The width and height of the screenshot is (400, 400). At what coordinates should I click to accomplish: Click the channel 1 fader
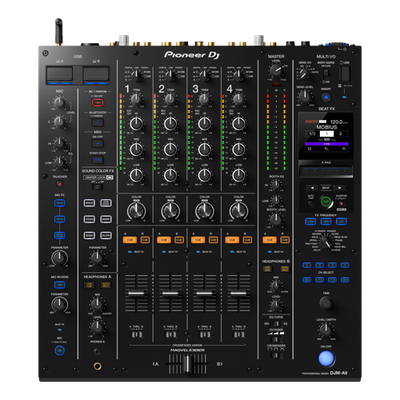(x=136, y=293)
